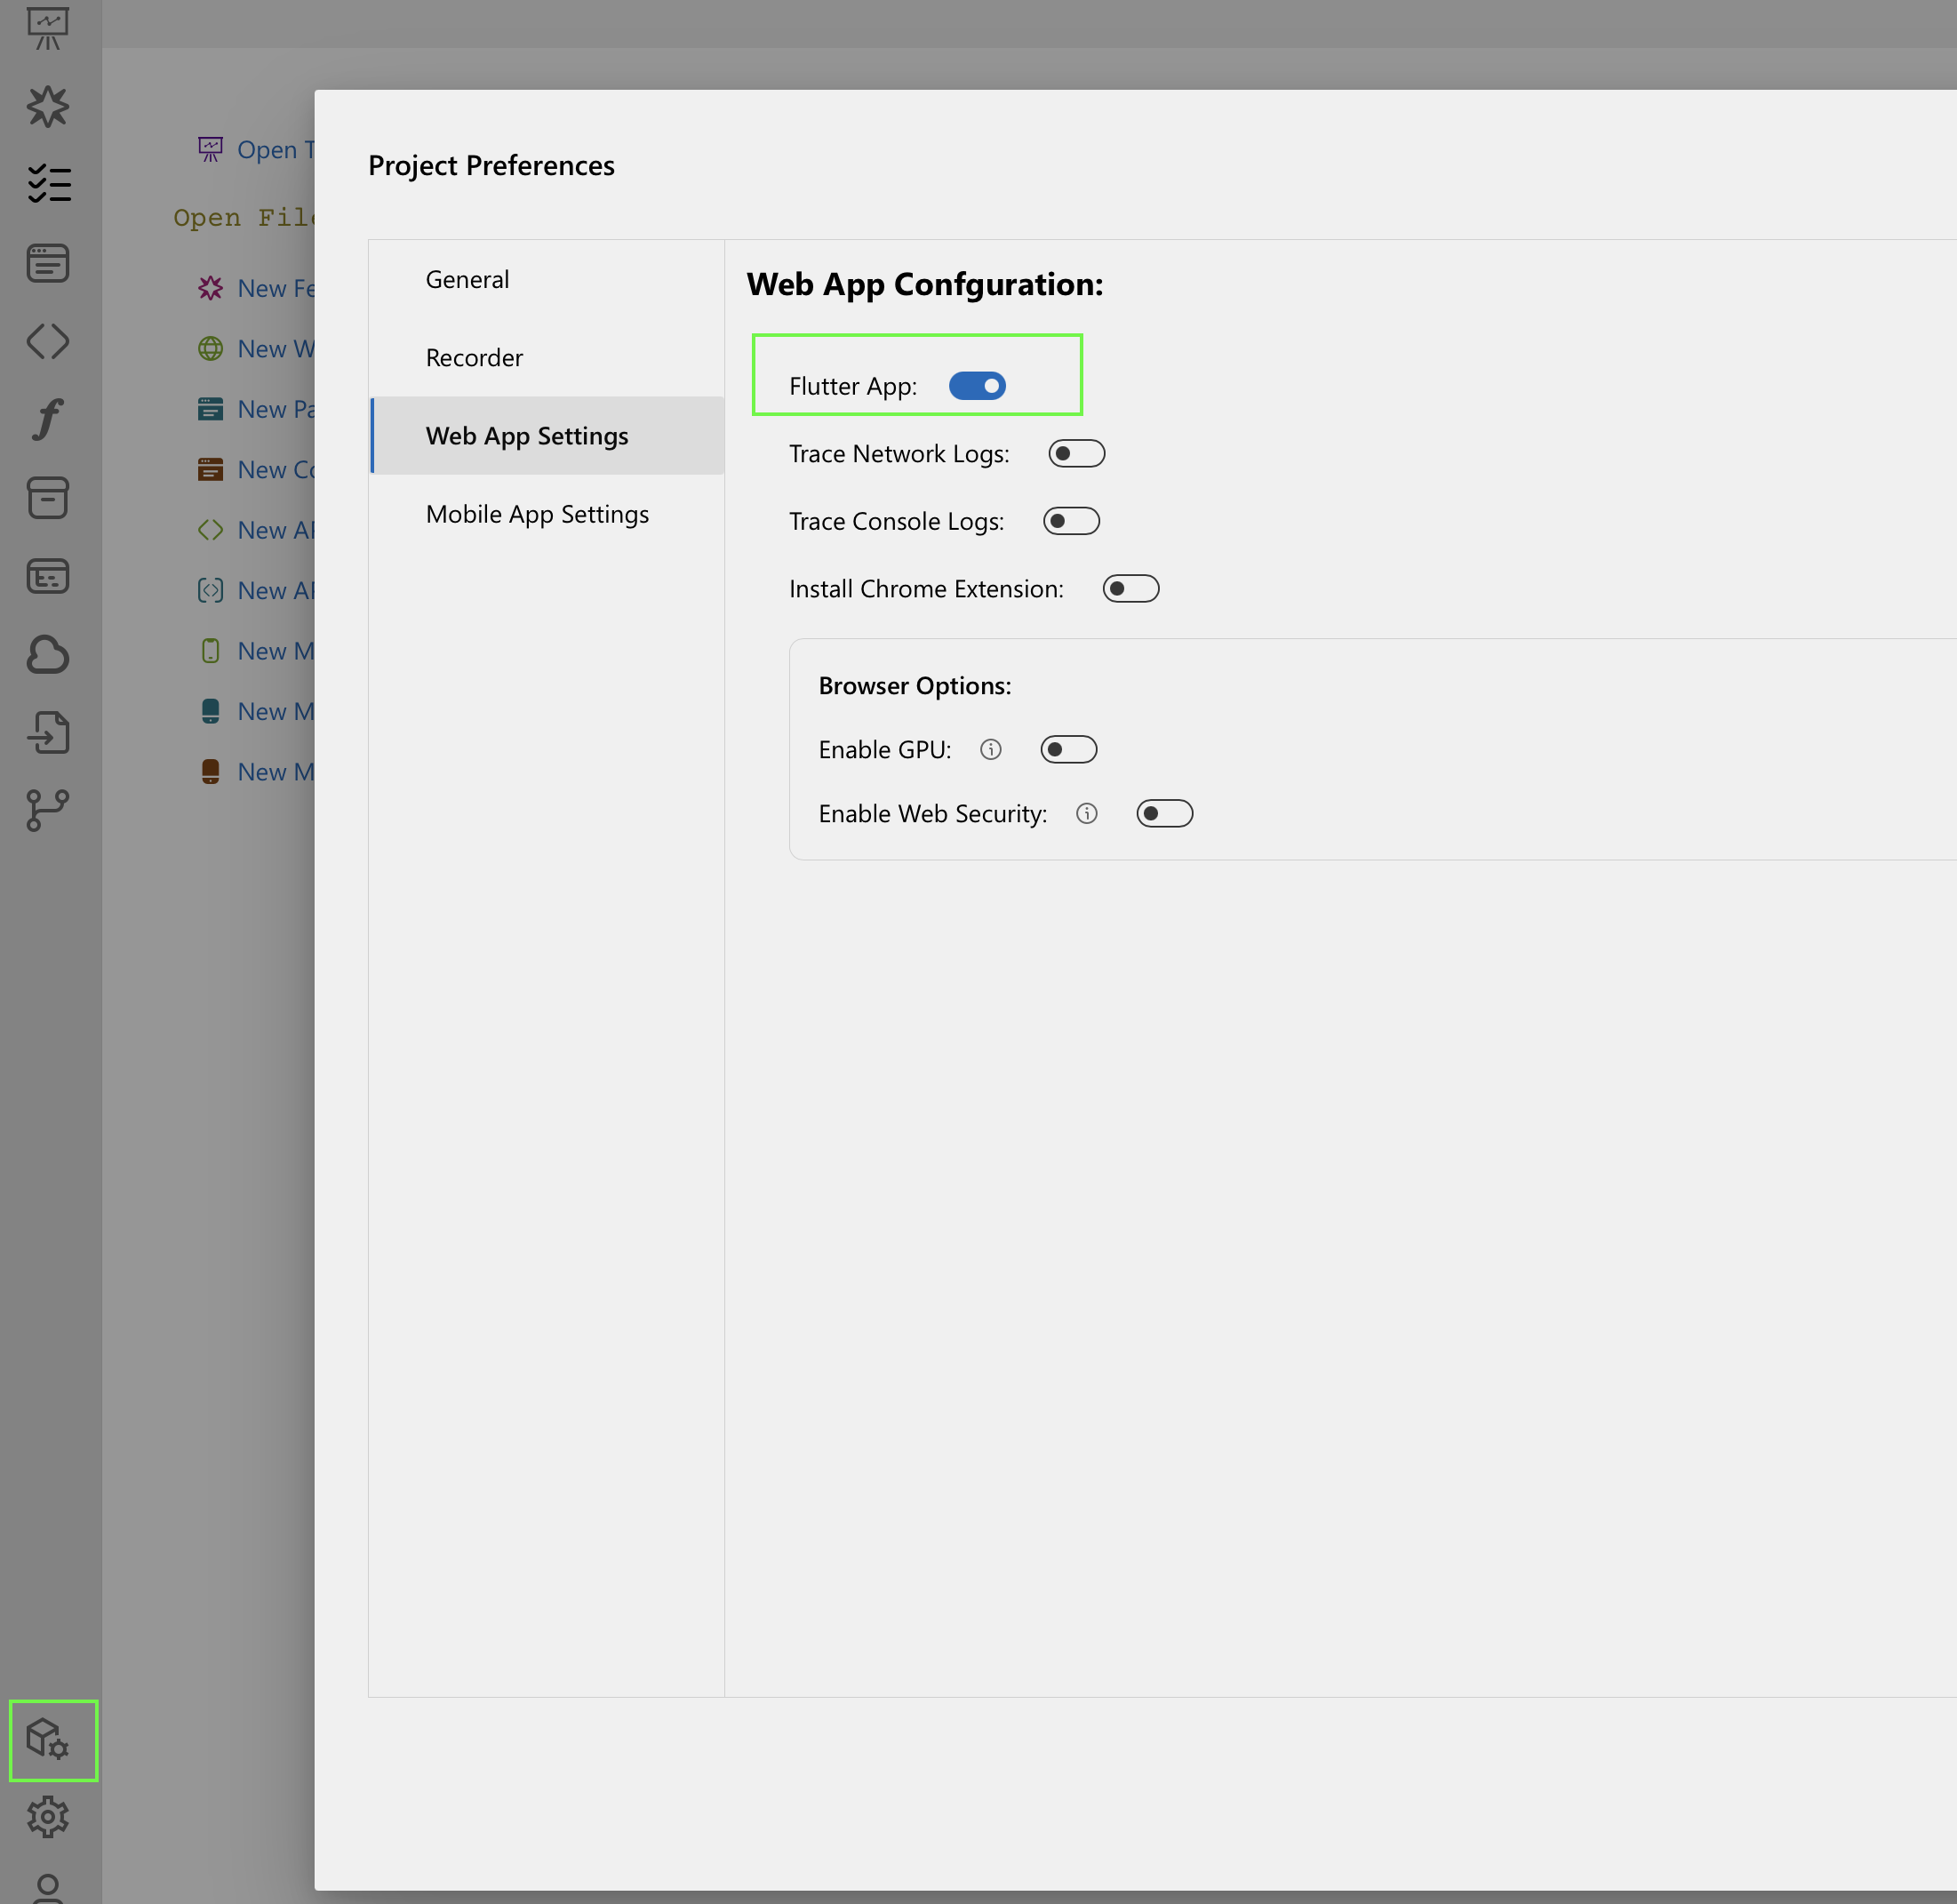Switch to the General preferences tab

(467, 279)
